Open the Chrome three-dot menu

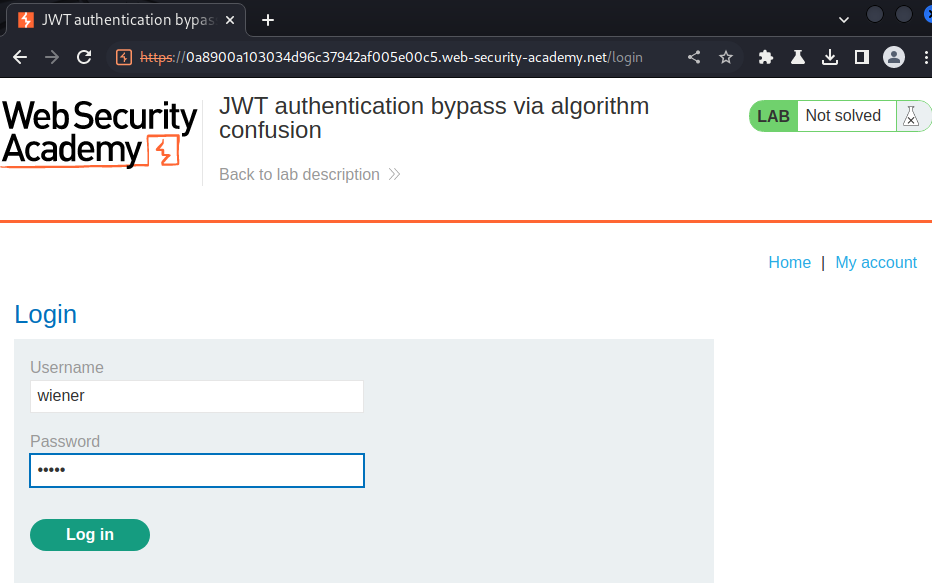(x=926, y=57)
